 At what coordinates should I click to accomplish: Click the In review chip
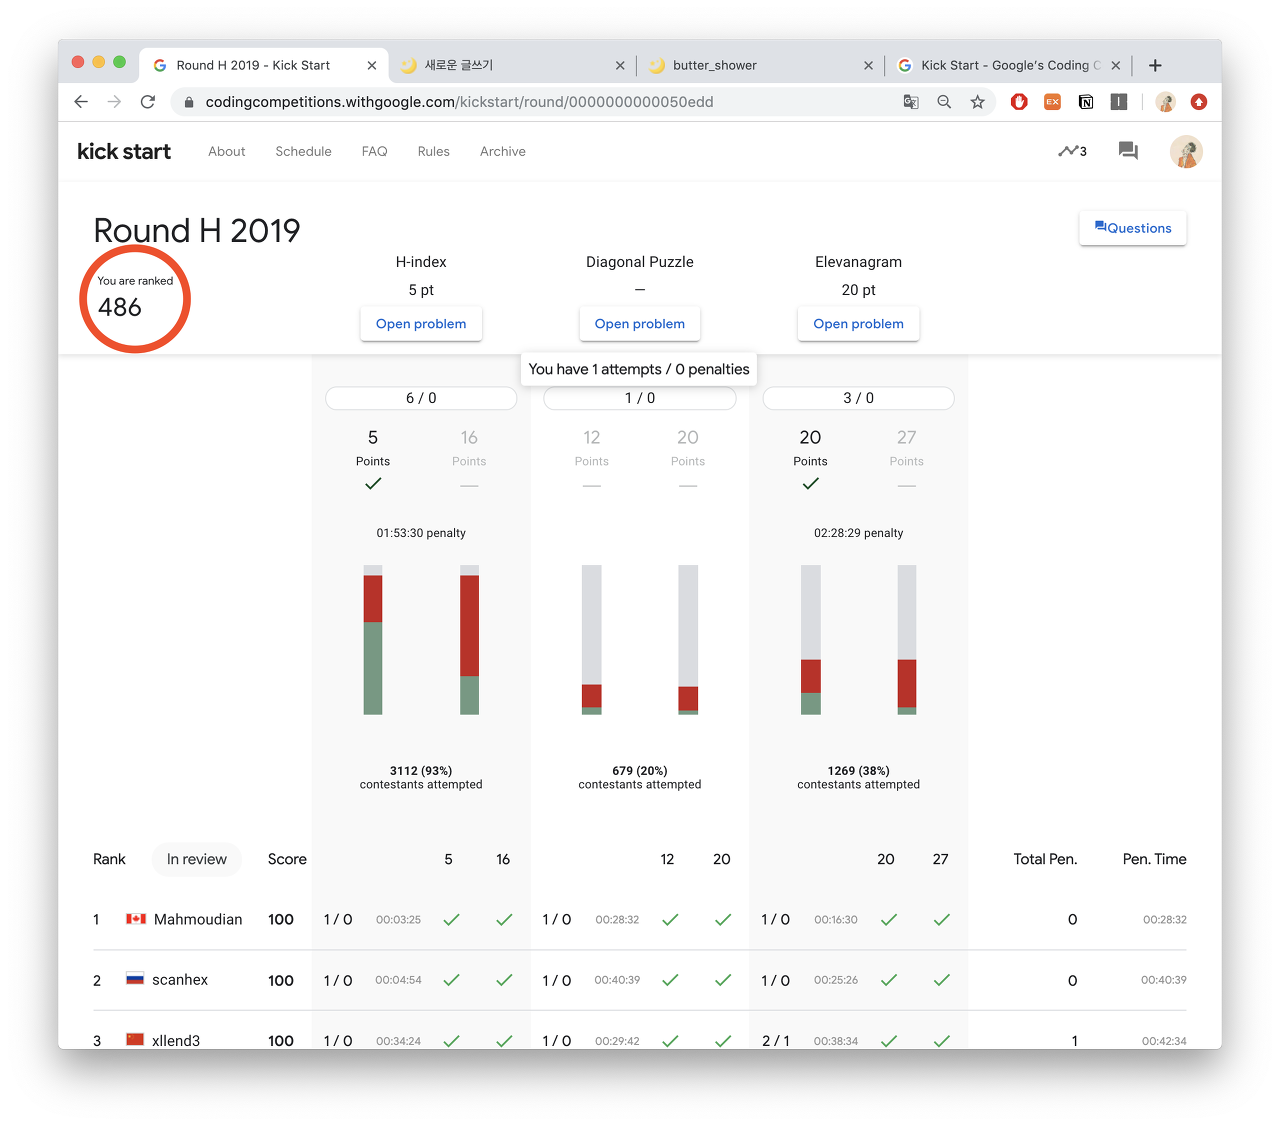coord(197,859)
